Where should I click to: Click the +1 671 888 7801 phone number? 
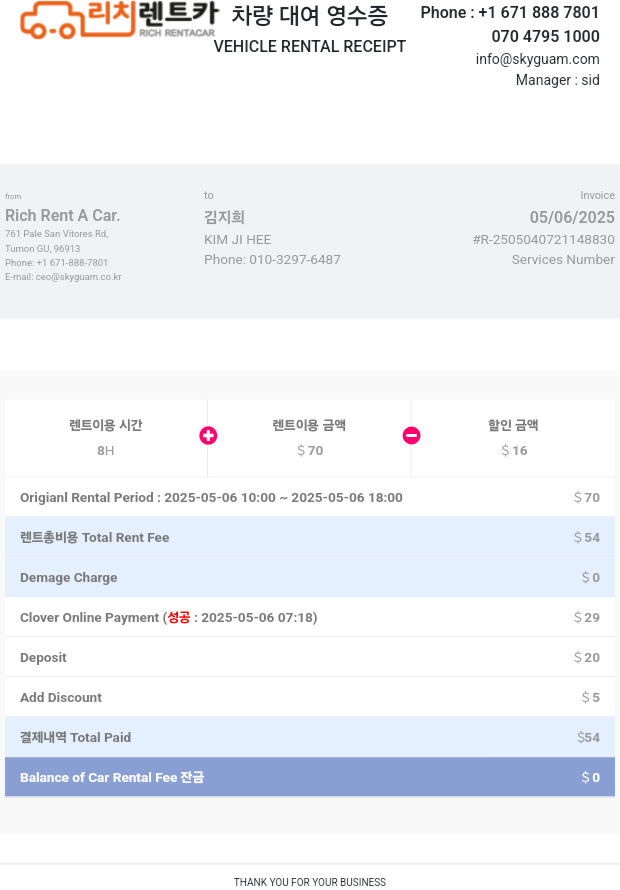click(539, 12)
